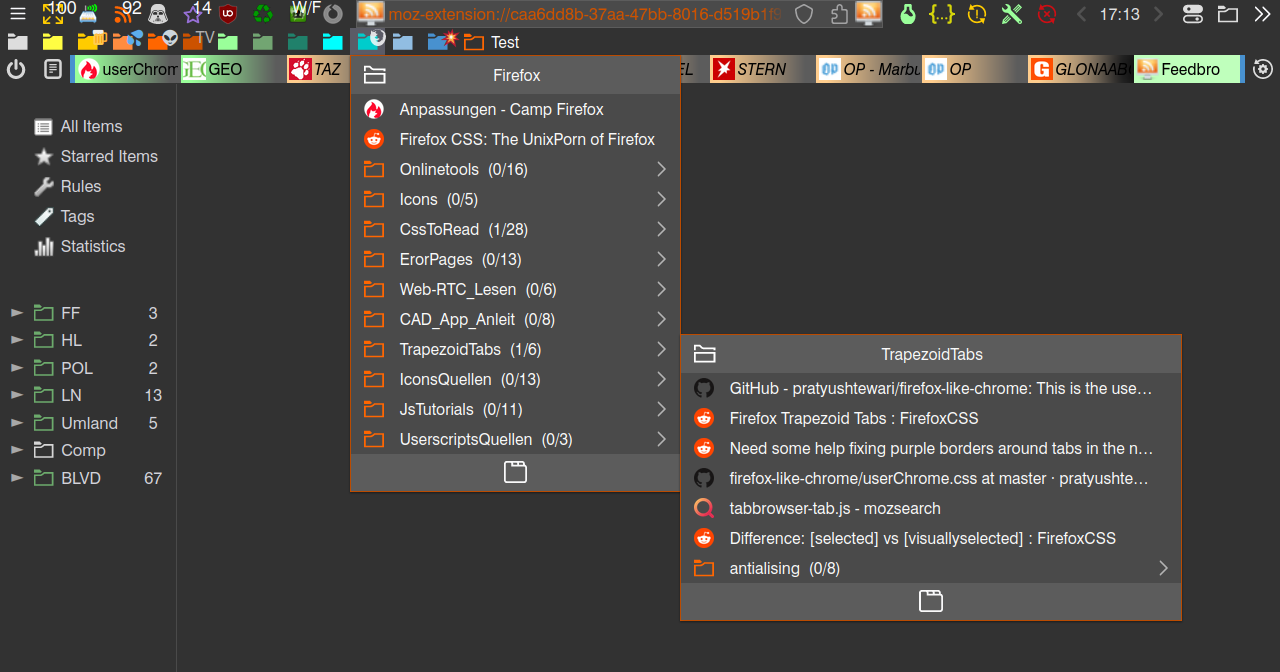Open the uBlock Origin shield icon
The height and width of the screenshot is (672, 1280).
[228, 14]
